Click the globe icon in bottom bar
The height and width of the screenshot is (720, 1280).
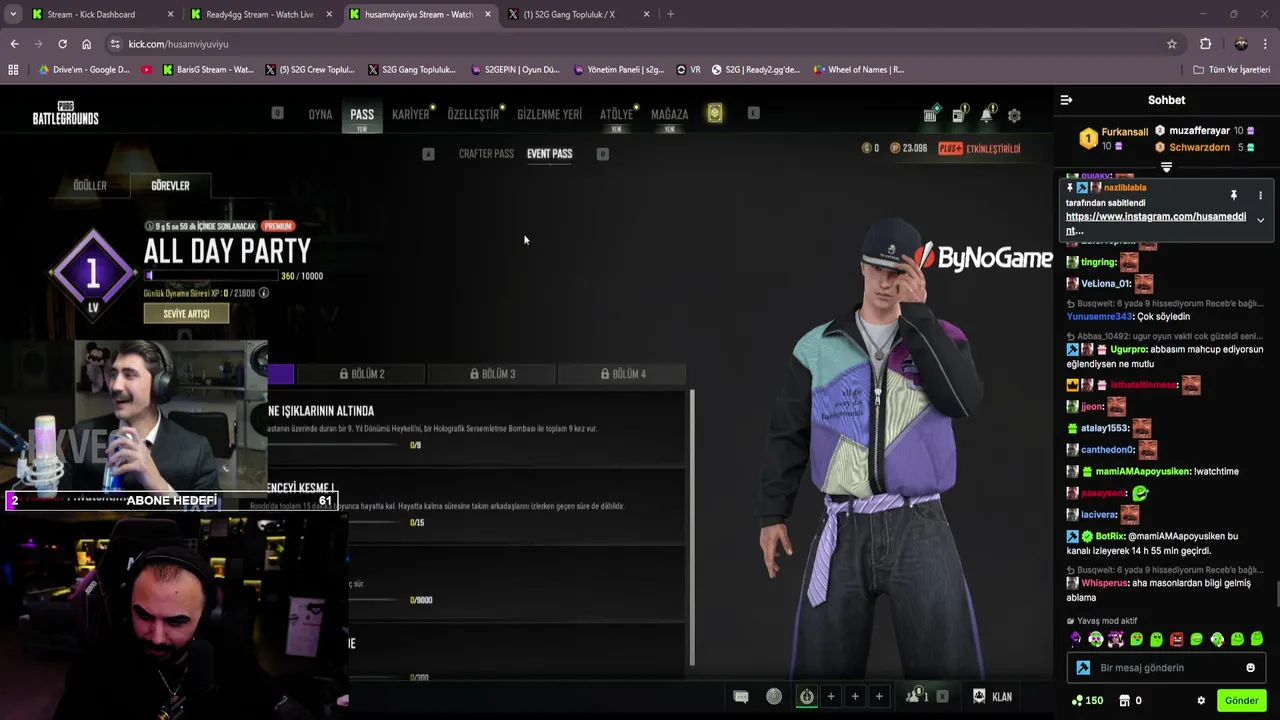(774, 697)
